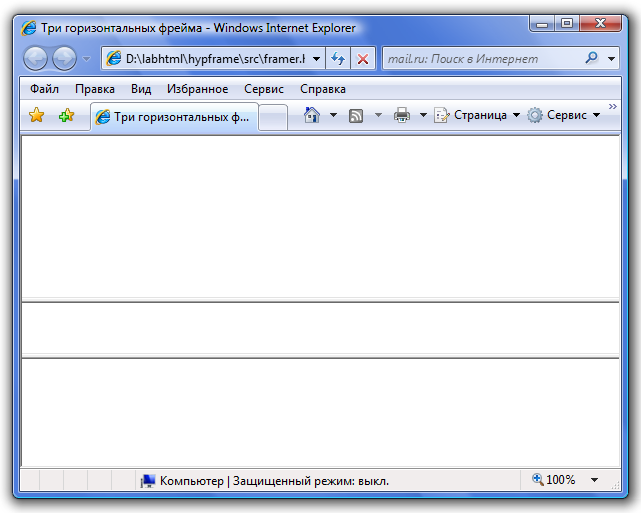Start search with the magnifier icon

click(592, 58)
